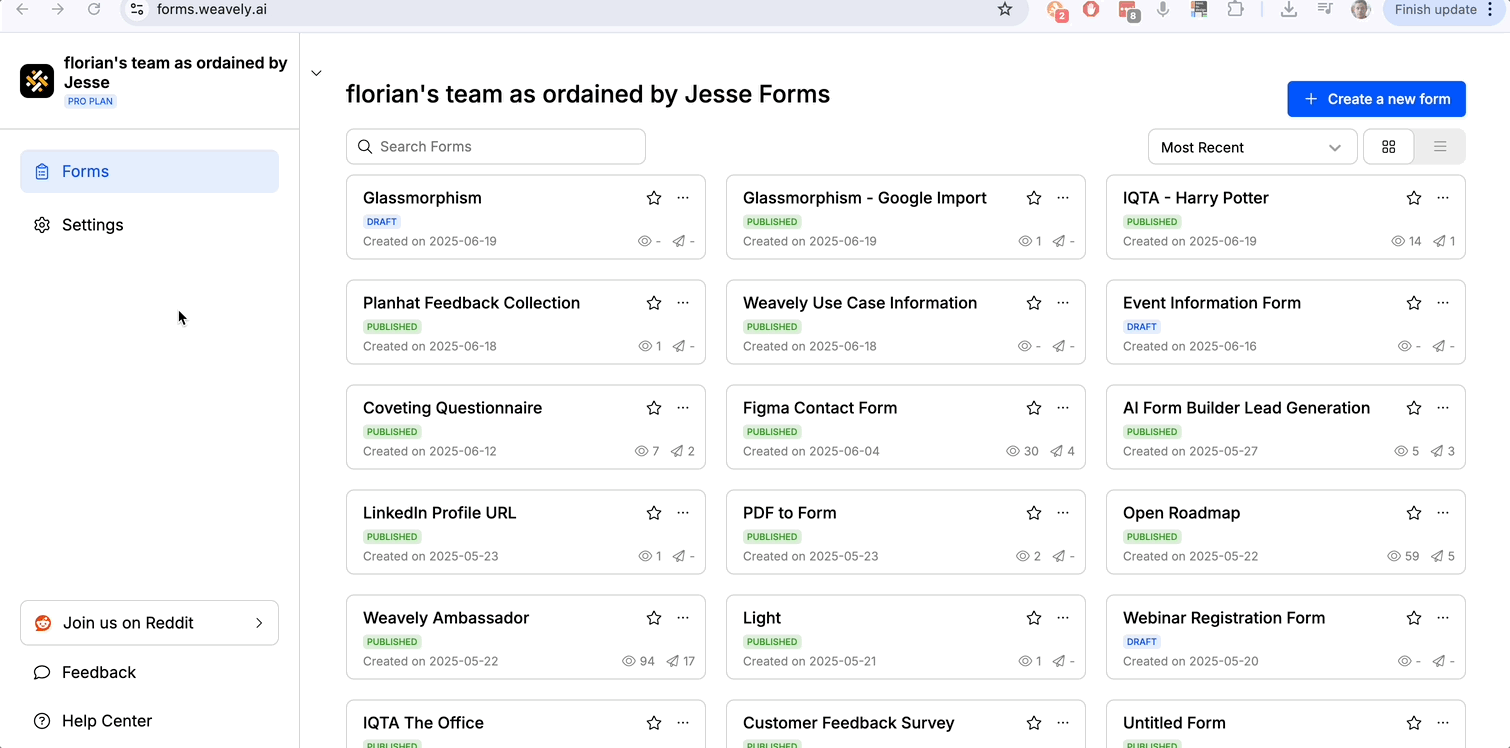The image size is (1510, 748).
Task: Open three-dot menu for Weavely Ambassador
Action: coord(683,618)
